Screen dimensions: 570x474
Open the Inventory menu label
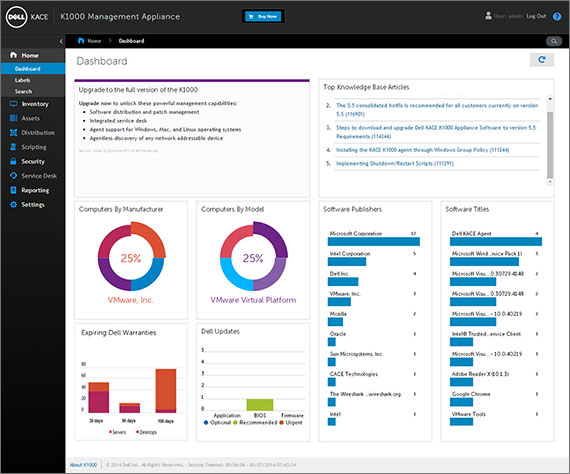pyautogui.click(x=35, y=104)
